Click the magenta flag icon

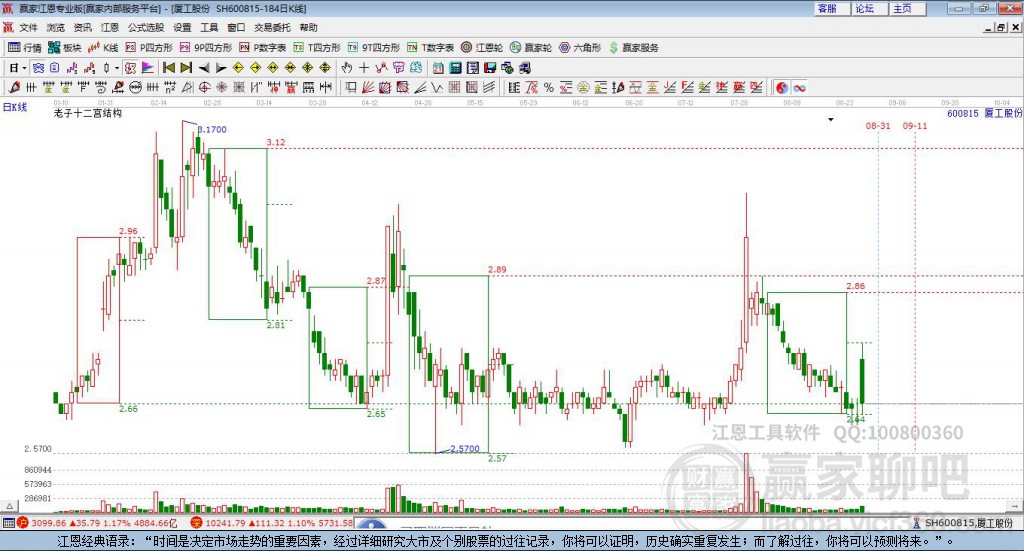point(148,68)
